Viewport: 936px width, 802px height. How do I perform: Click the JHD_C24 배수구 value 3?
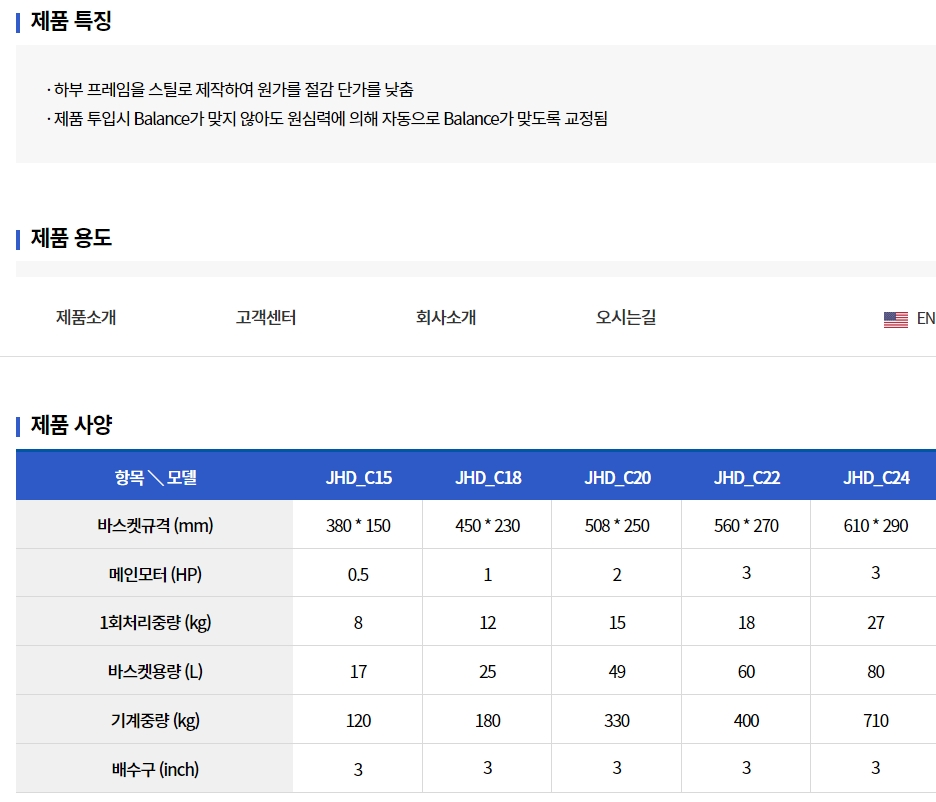pos(876,768)
